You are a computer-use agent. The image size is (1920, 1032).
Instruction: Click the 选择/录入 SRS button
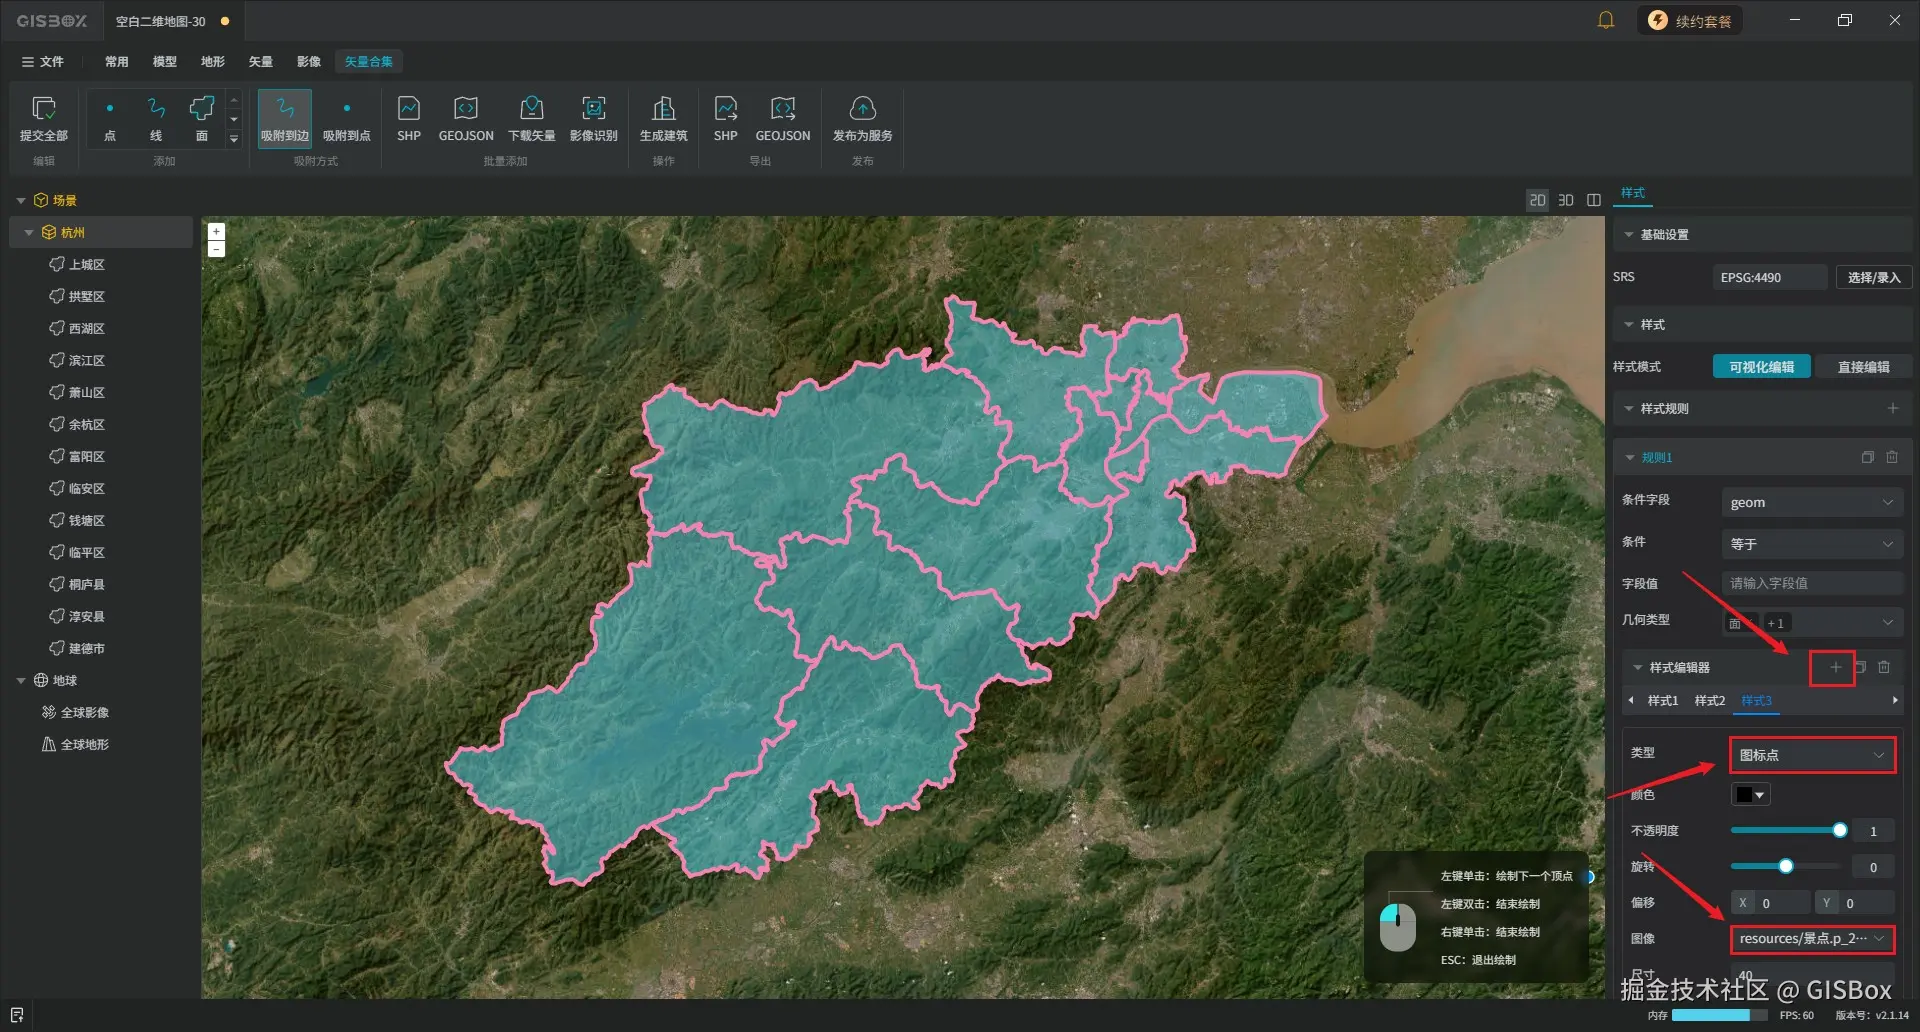pyautogui.click(x=1874, y=277)
